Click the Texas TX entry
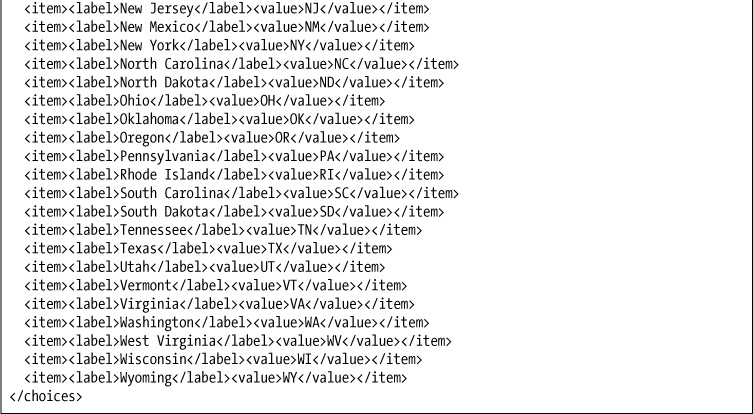 (208, 249)
